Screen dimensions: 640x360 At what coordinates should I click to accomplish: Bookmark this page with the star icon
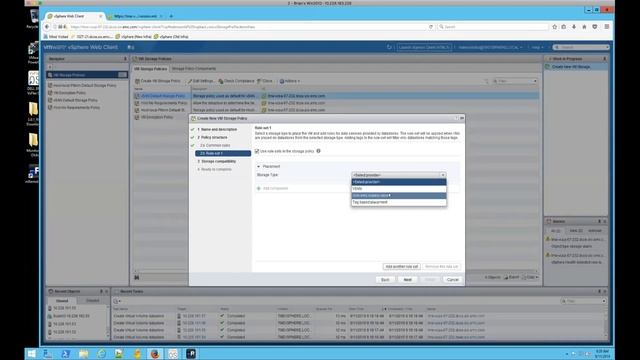[x=554, y=27]
